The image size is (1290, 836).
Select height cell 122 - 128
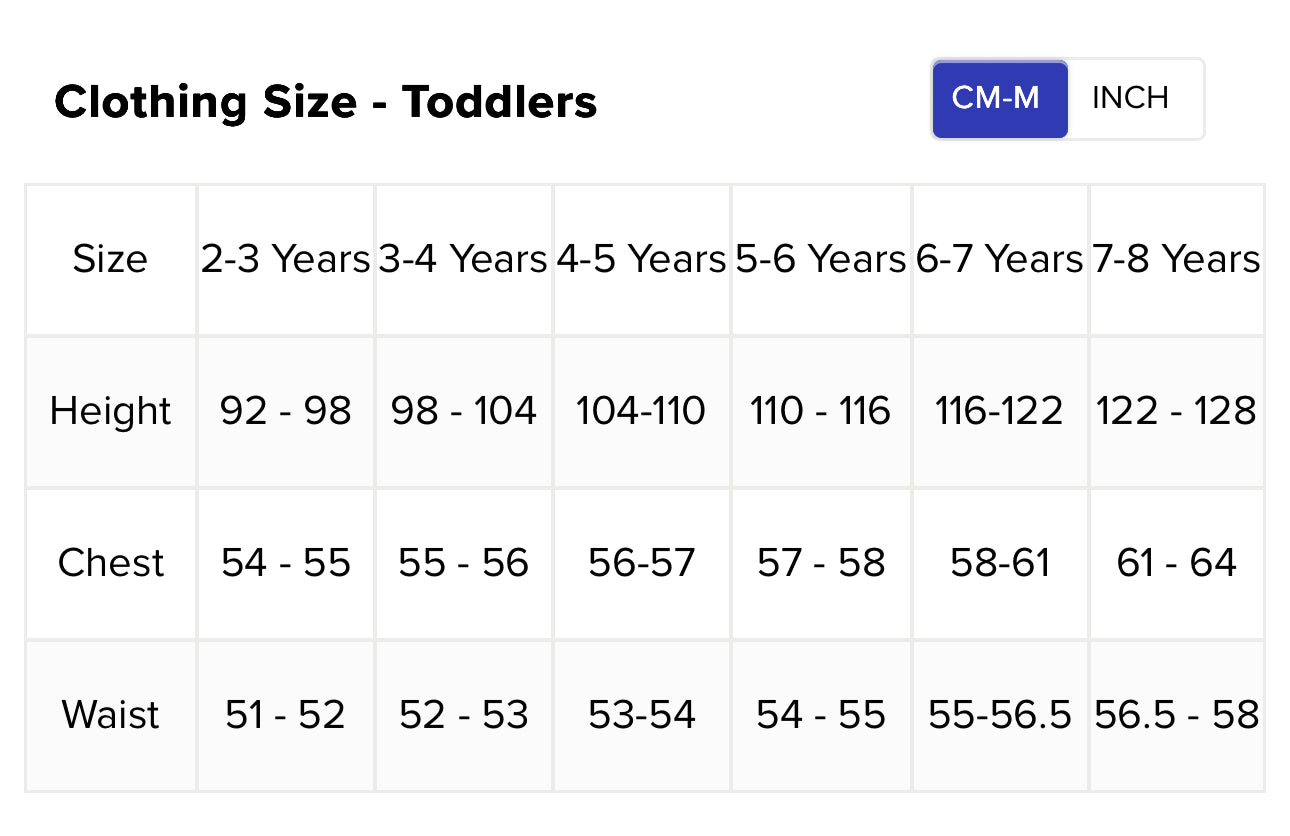point(1176,411)
